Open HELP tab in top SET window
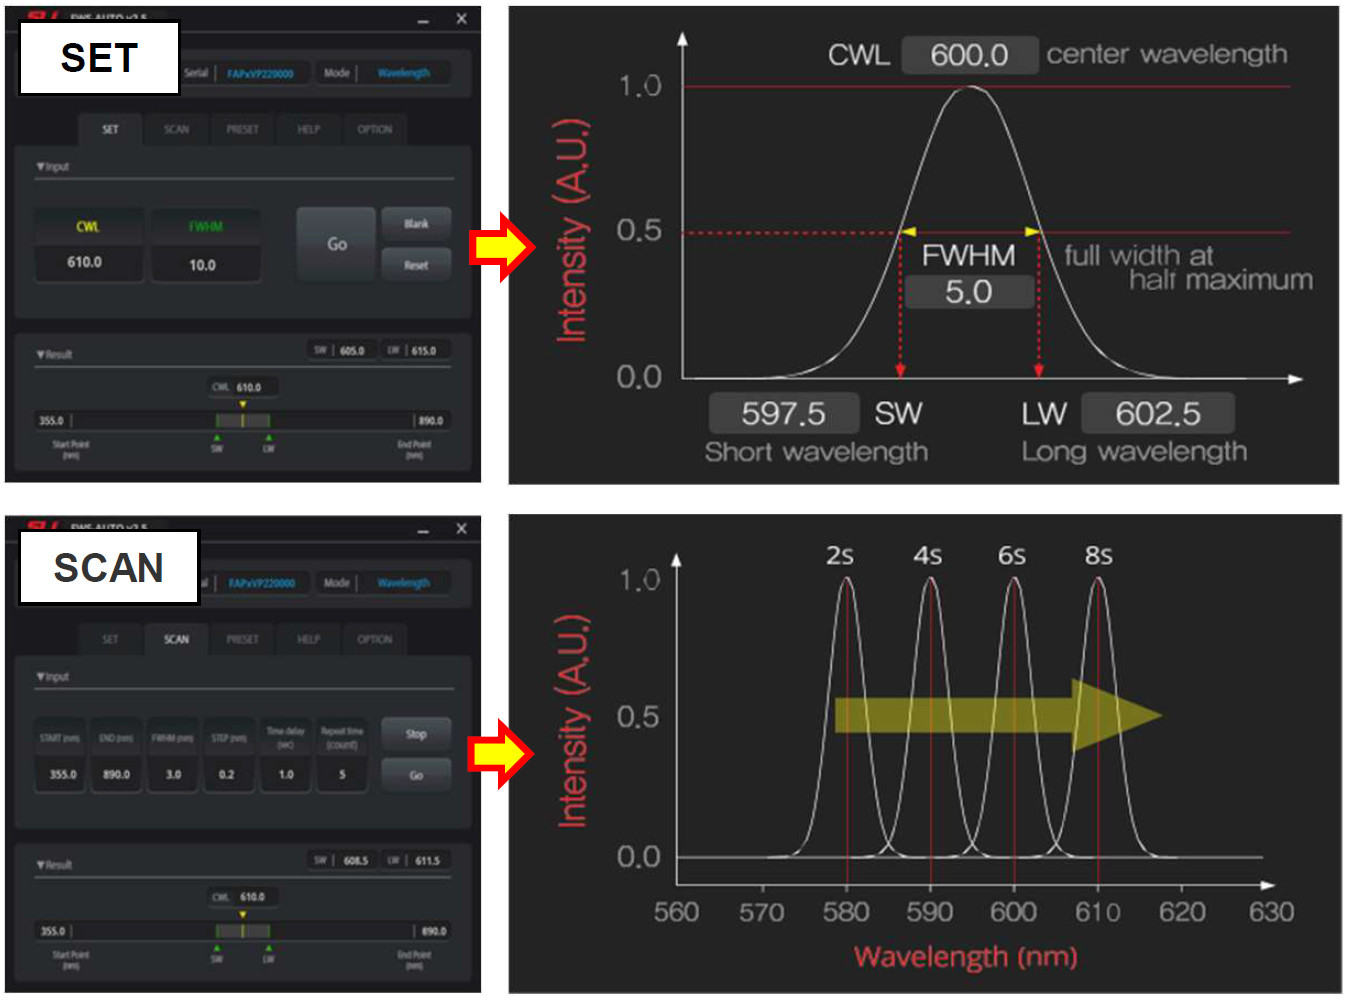 (x=308, y=129)
